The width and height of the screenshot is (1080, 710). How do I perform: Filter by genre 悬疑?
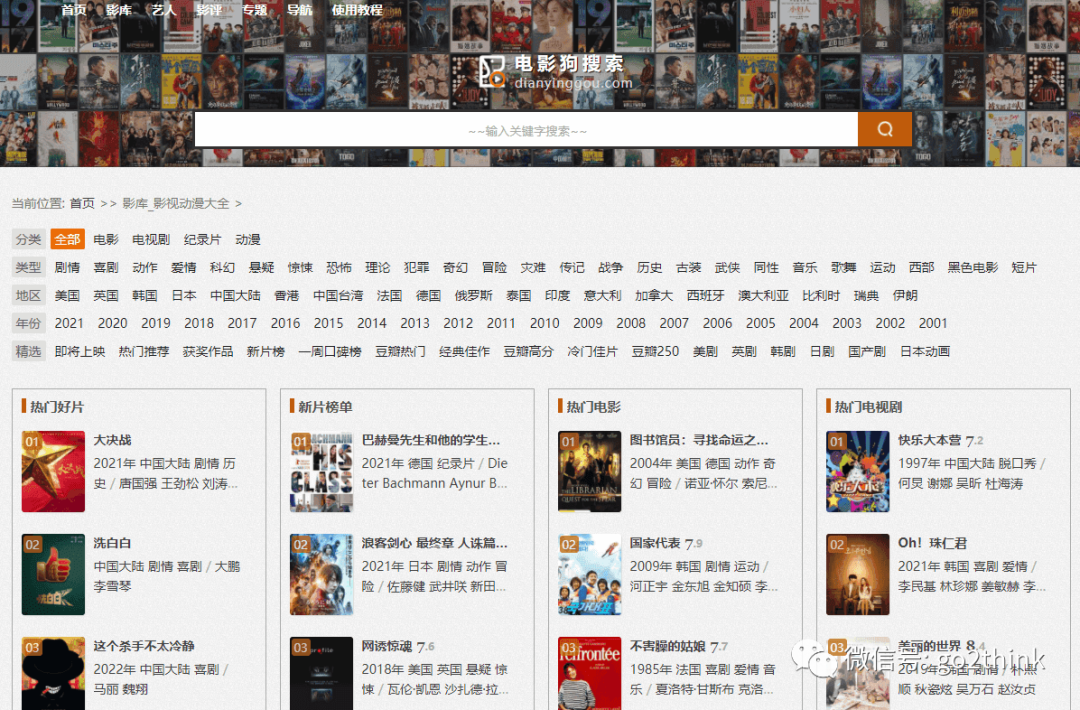[262, 267]
